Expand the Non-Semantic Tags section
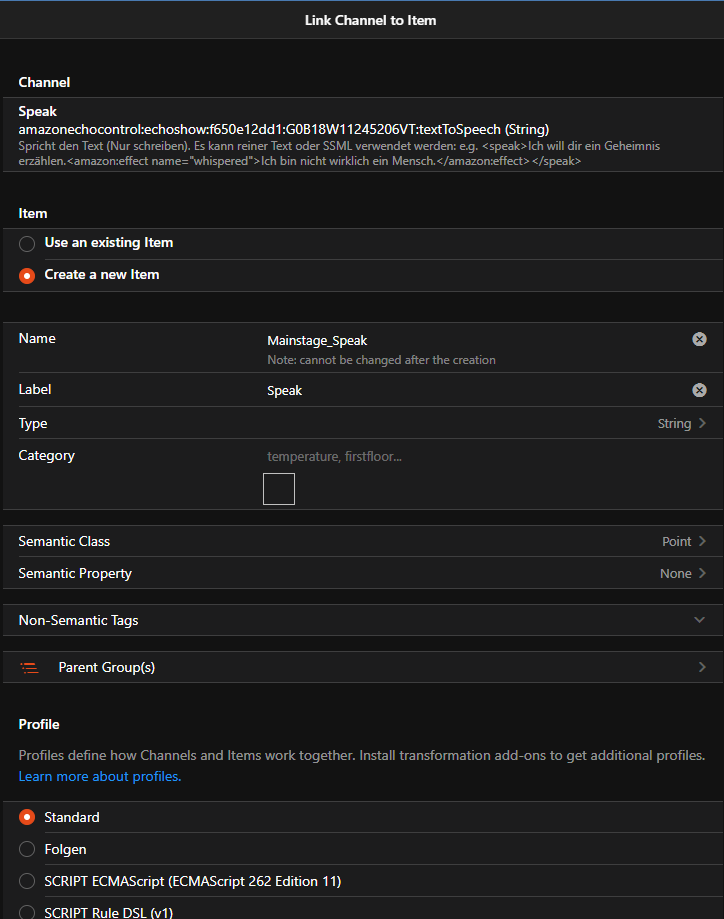724x919 pixels. coord(699,620)
